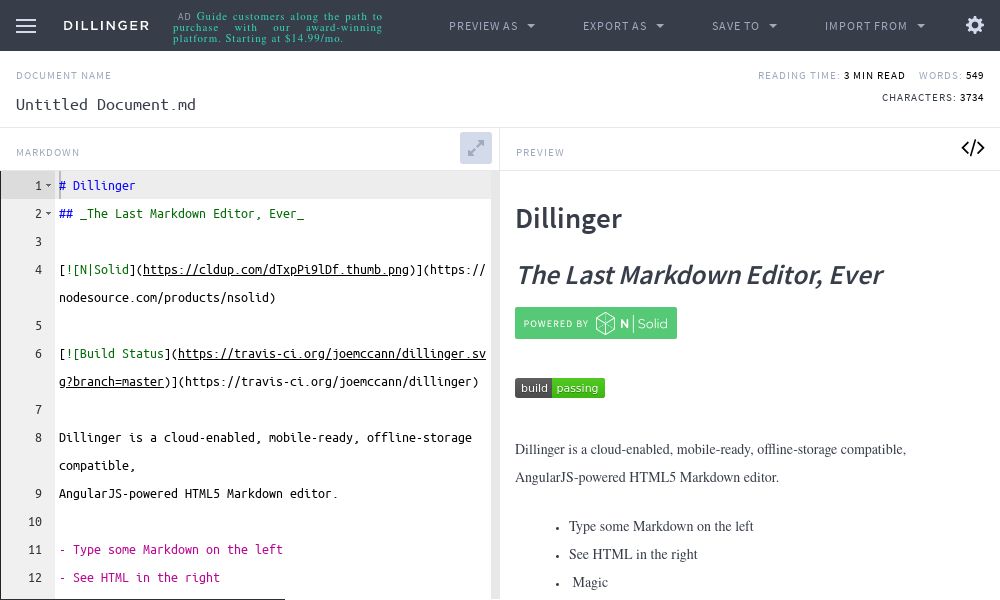Click the MARKDOWN panel label
The width and height of the screenshot is (1000, 600).
pos(47,152)
